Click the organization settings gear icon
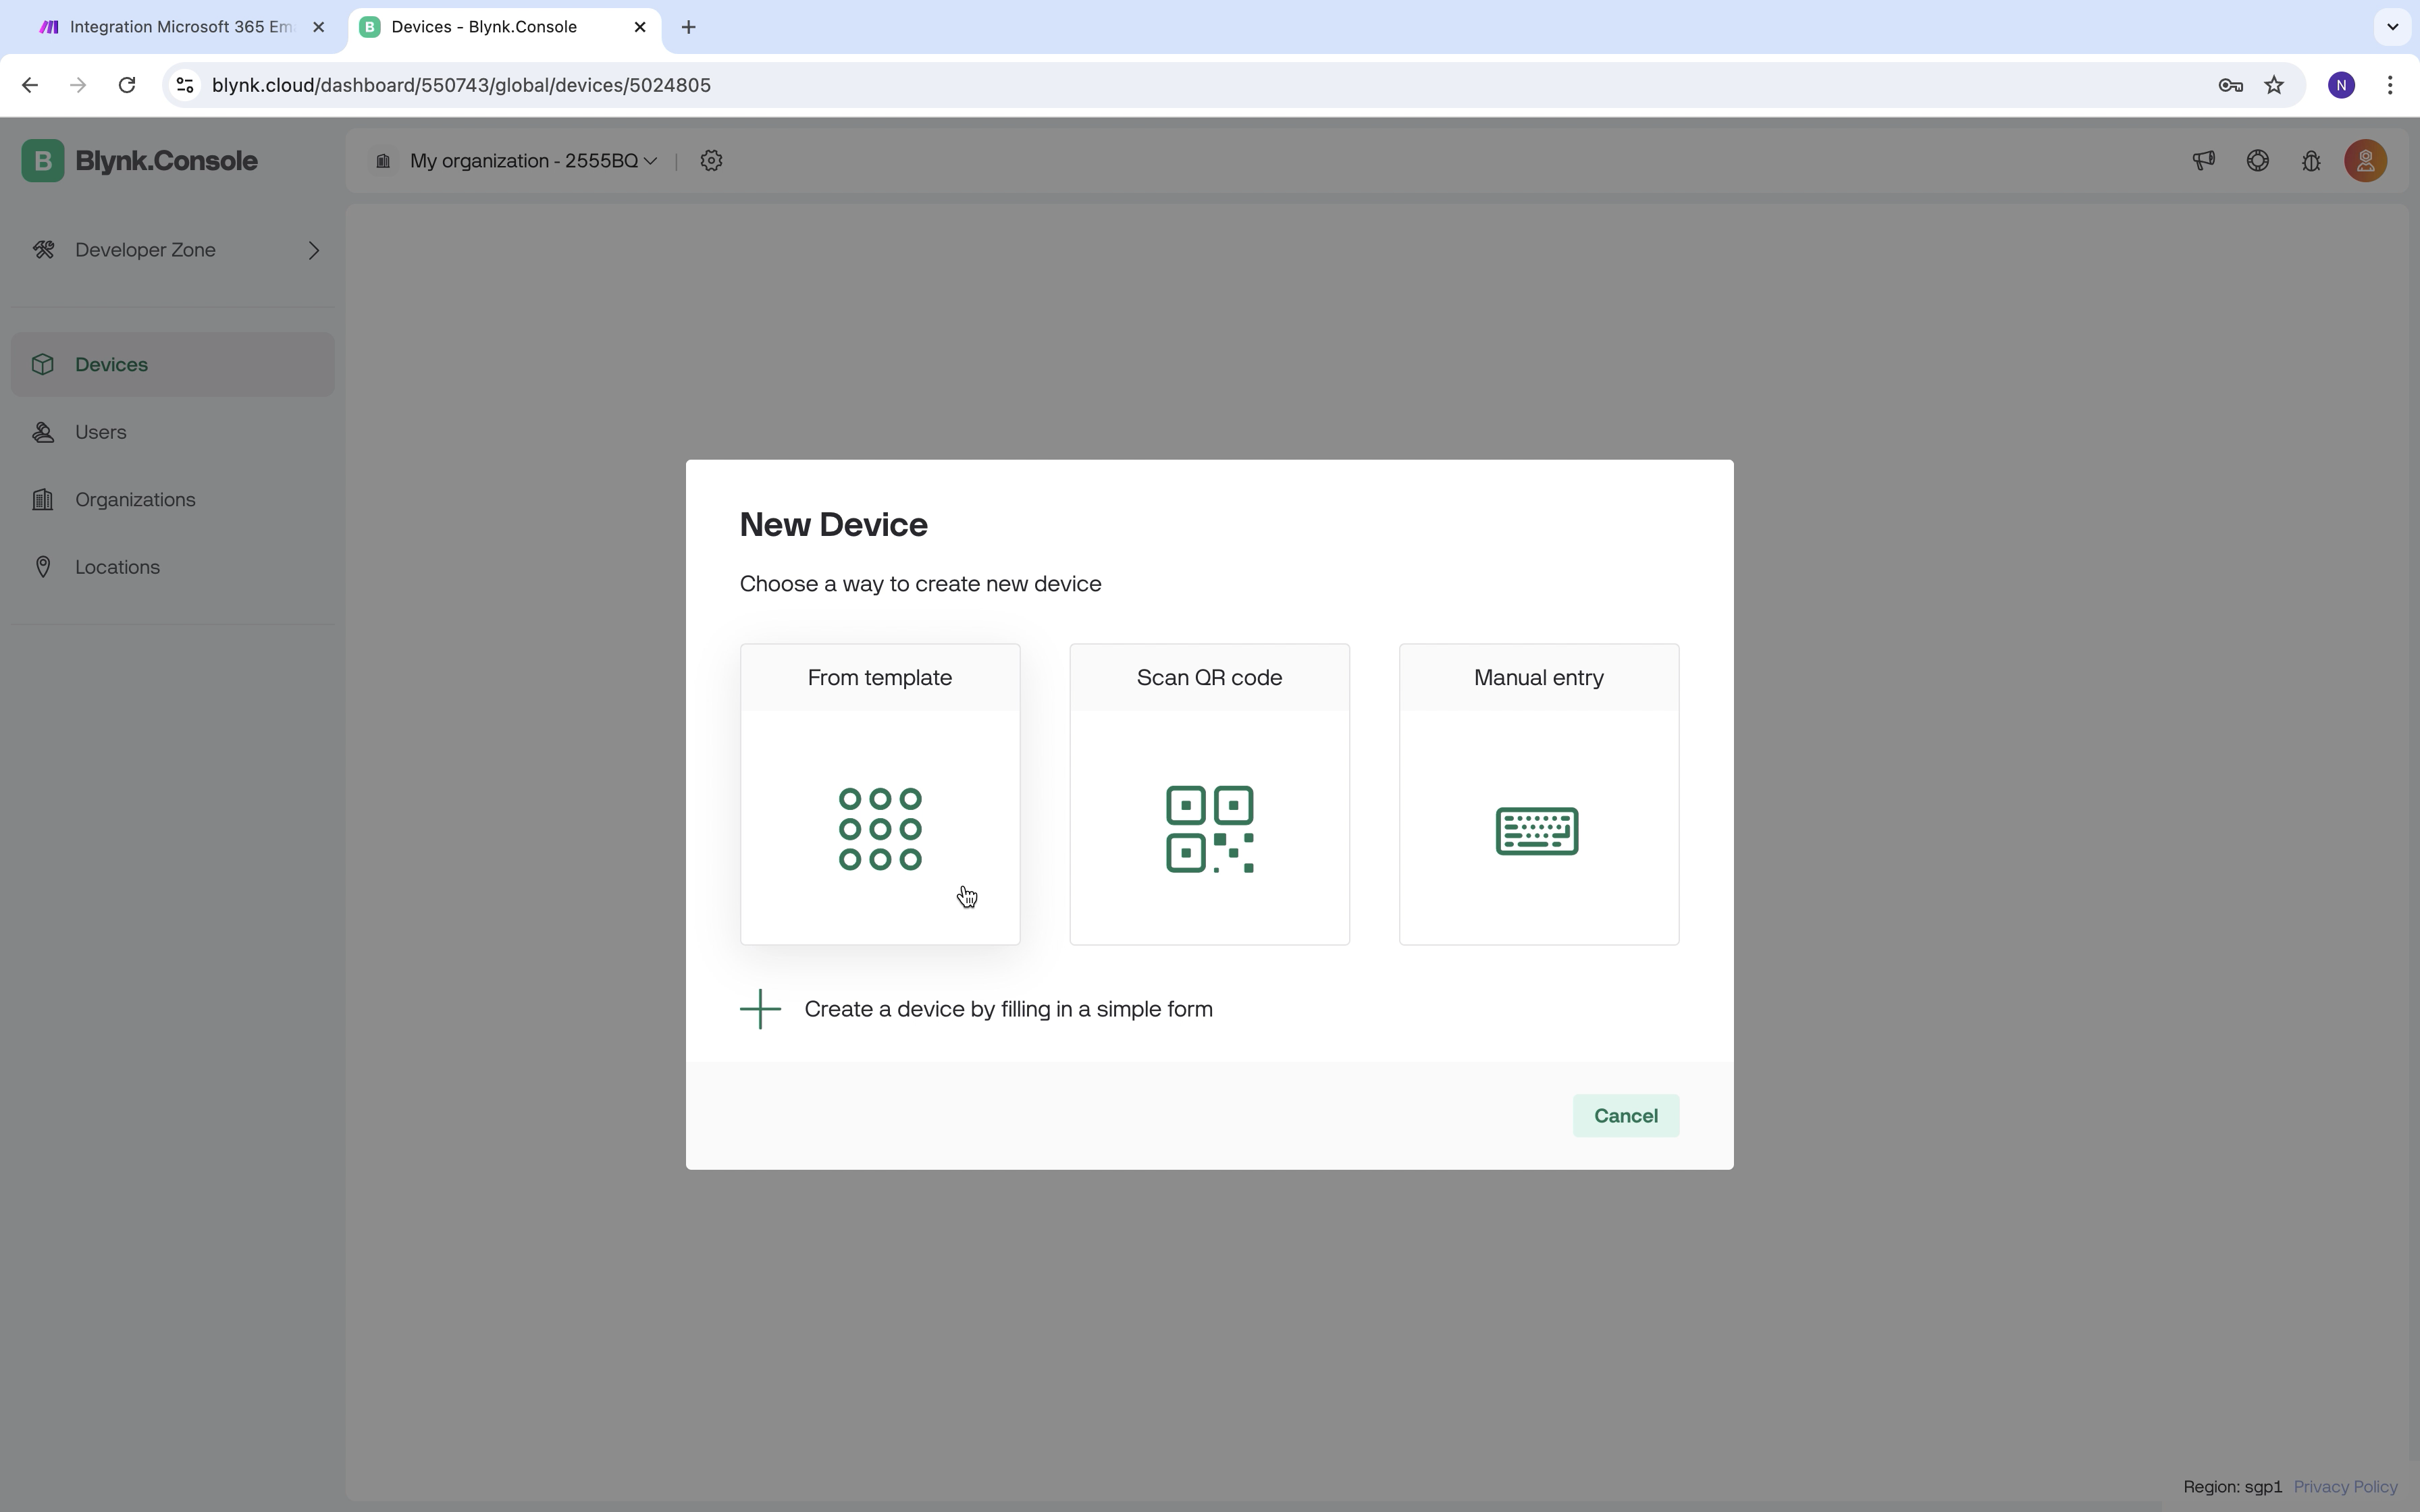The image size is (2420, 1512). tap(711, 159)
